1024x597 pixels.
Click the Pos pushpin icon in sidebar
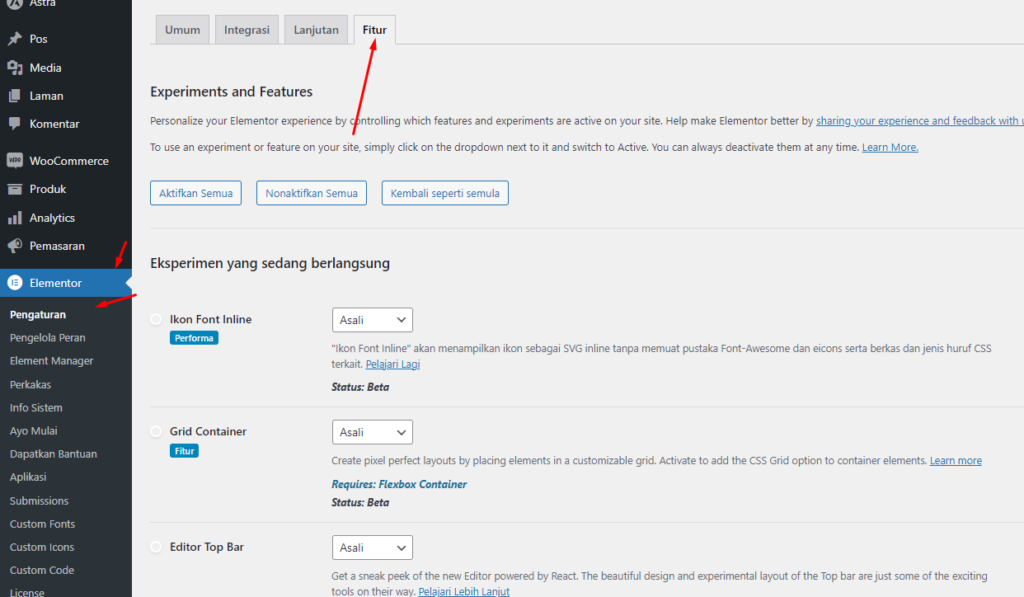click(x=15, y=39)
